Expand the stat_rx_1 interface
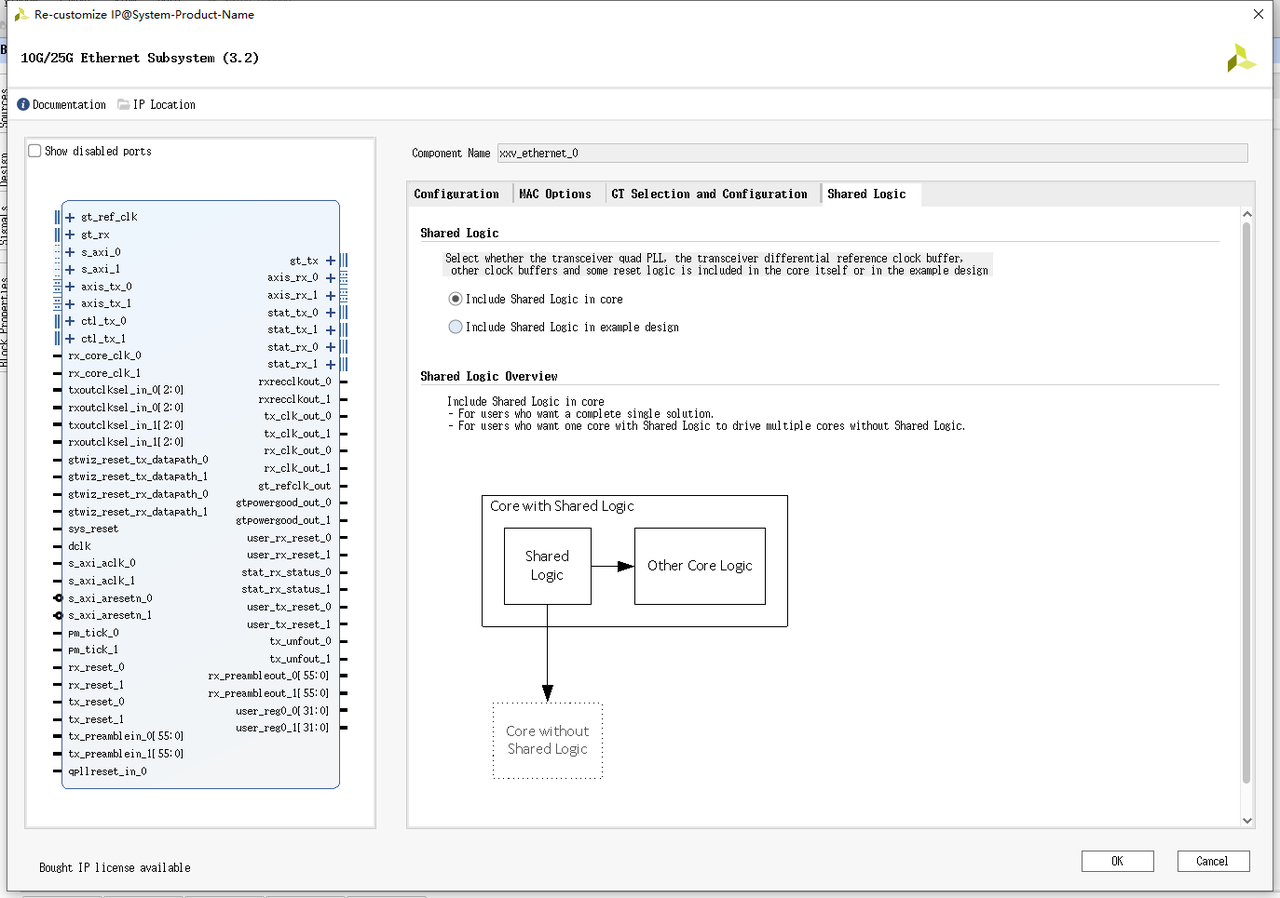The height and width of the screenshot is (898, 1280). (331, 364)
